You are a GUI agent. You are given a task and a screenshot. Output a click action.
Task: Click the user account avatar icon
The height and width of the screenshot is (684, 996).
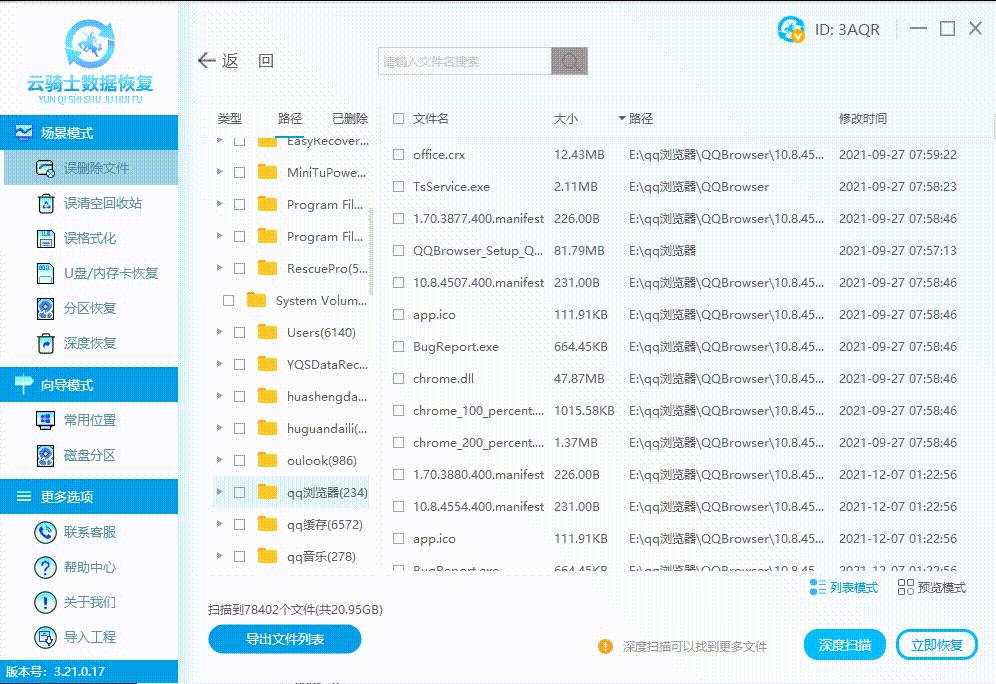(x=791, y=29)
